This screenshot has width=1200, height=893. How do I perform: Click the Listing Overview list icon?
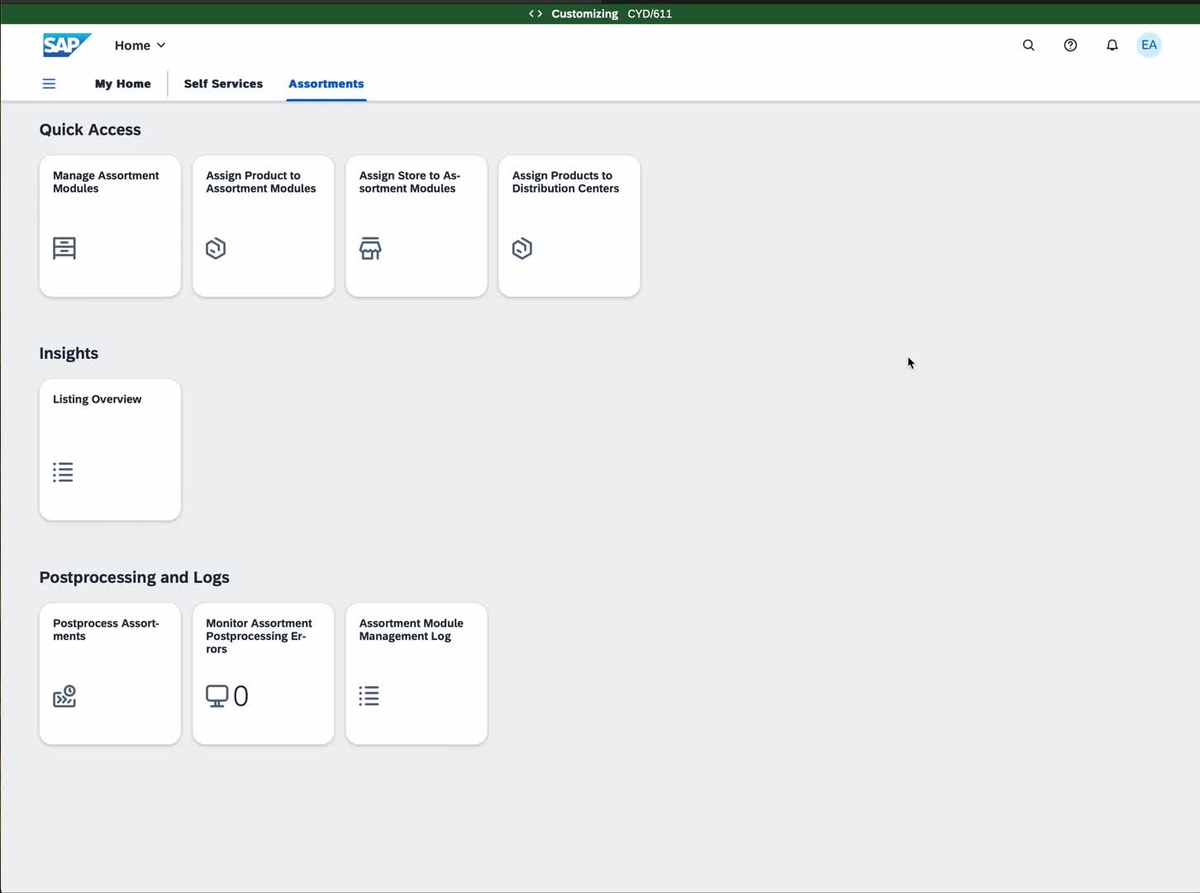coord(63,471)
